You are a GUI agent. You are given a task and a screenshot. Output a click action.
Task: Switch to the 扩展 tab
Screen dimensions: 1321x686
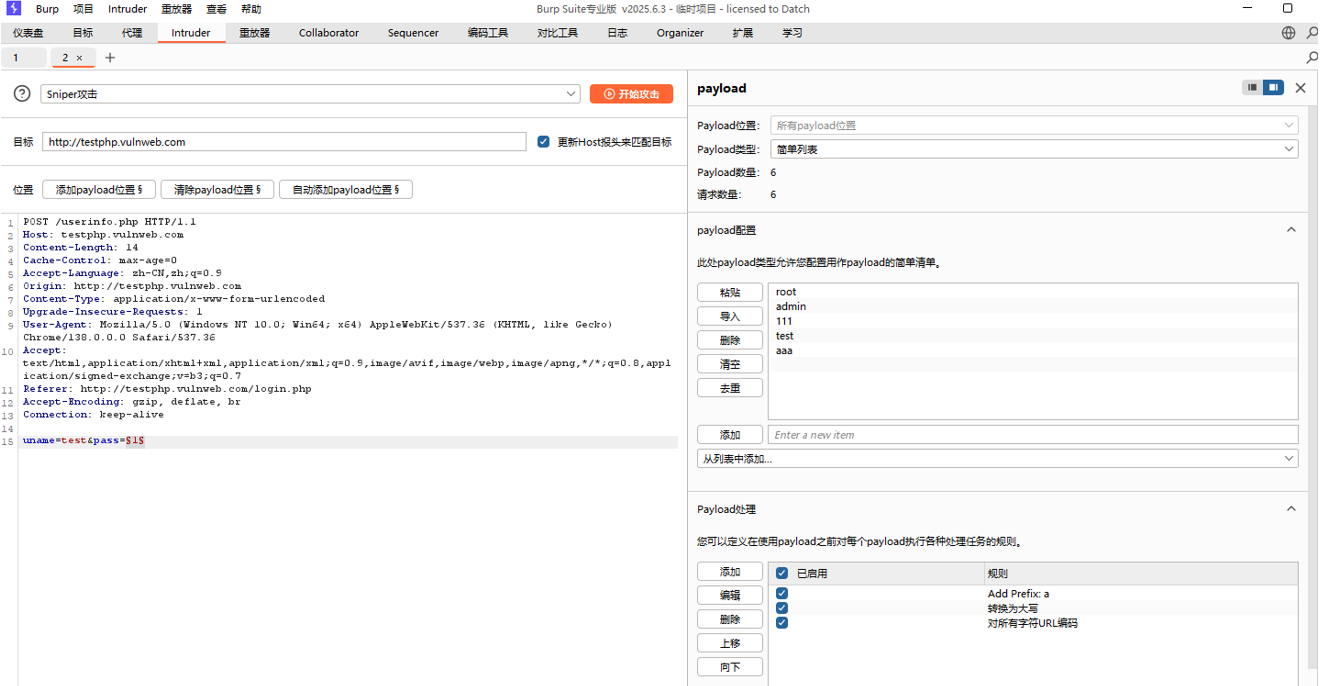tap(742, 33)
